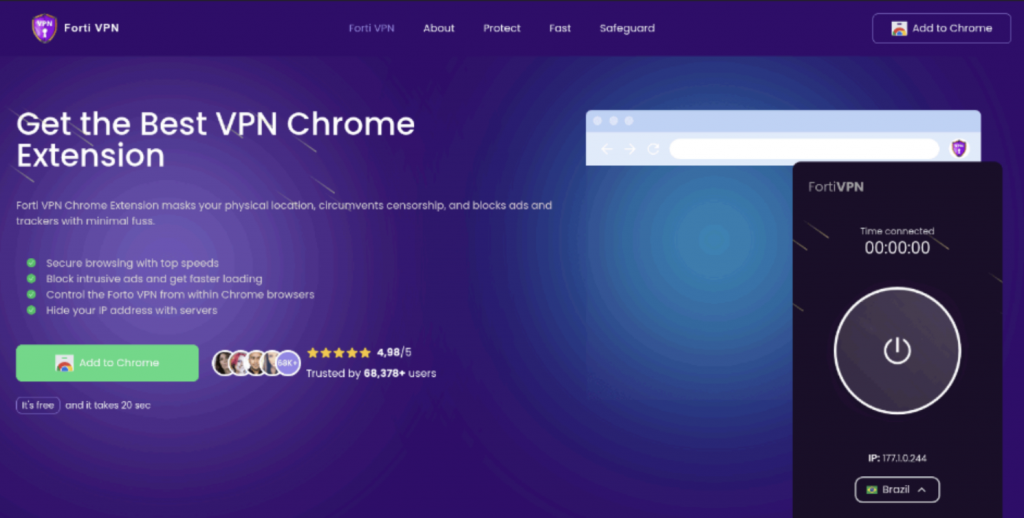The image size is (1024, 518).
Task: Click the mock browser forward arrow
Action: click(630, 149)
